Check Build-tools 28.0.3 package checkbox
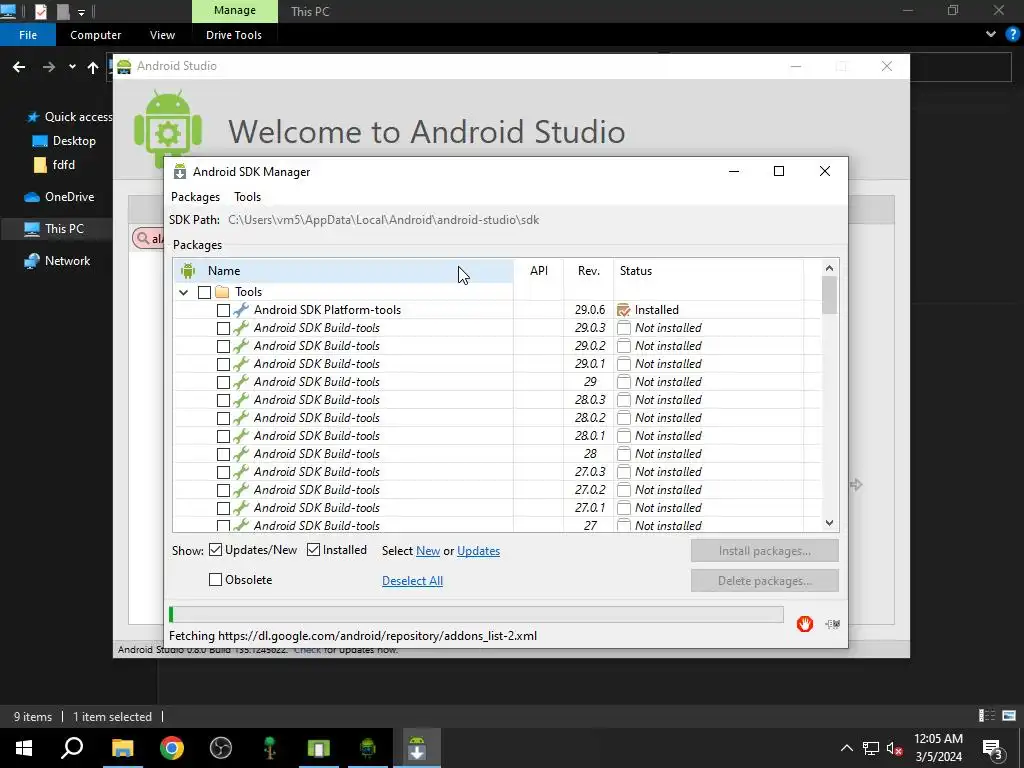This screenshot has width=1024, height=768. [223, 400]
